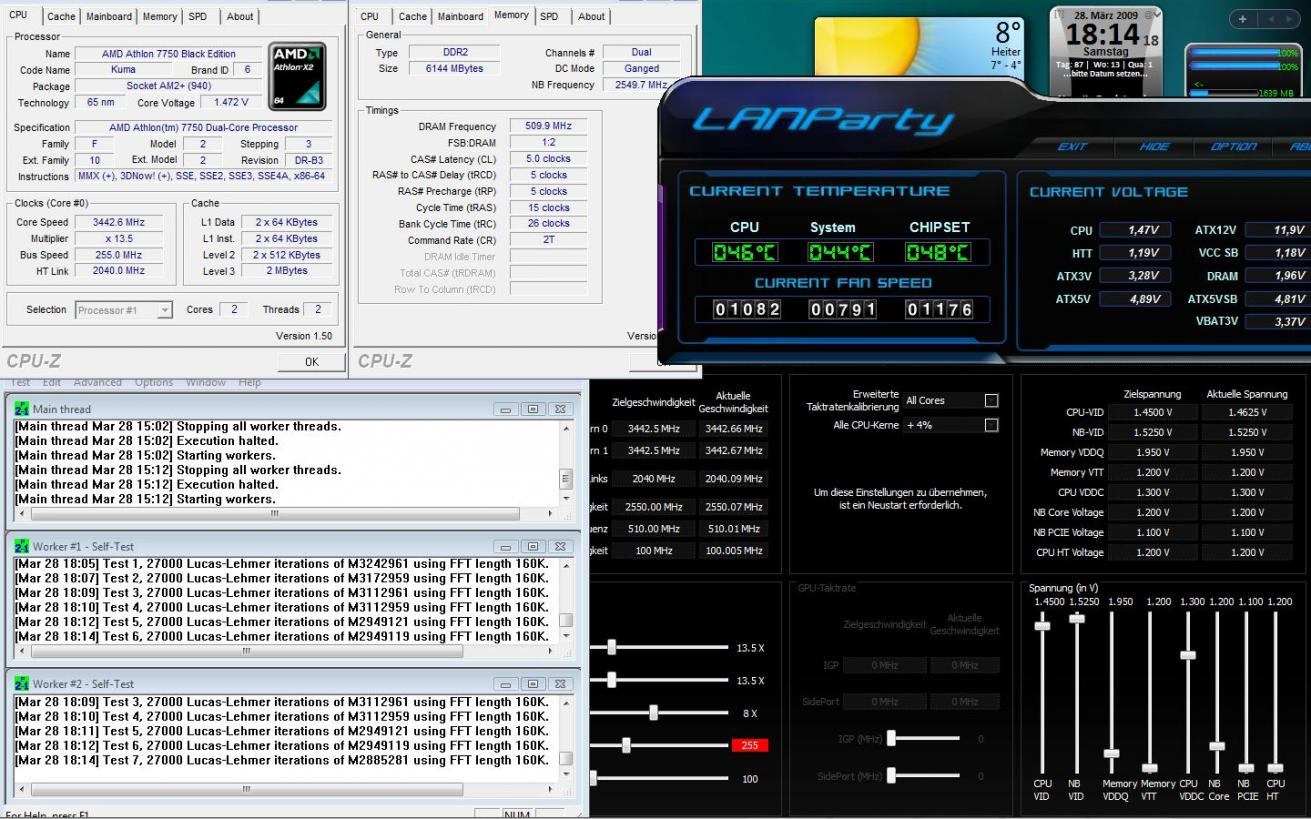The width and height of the screenshot is (1311, 819).
Task: Click the Core Speed 3442.6 MHz value in CPU-Z
Action: [x=120, y=222]
